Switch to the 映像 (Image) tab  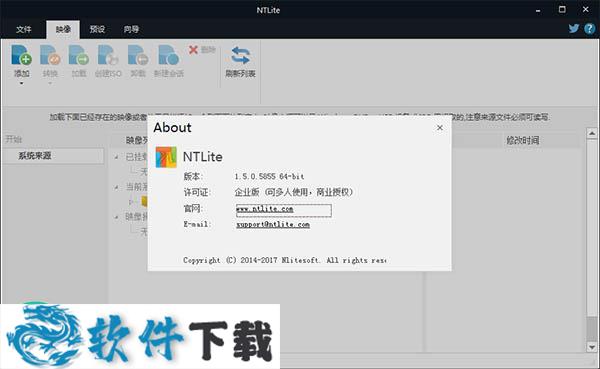[63, 29]
